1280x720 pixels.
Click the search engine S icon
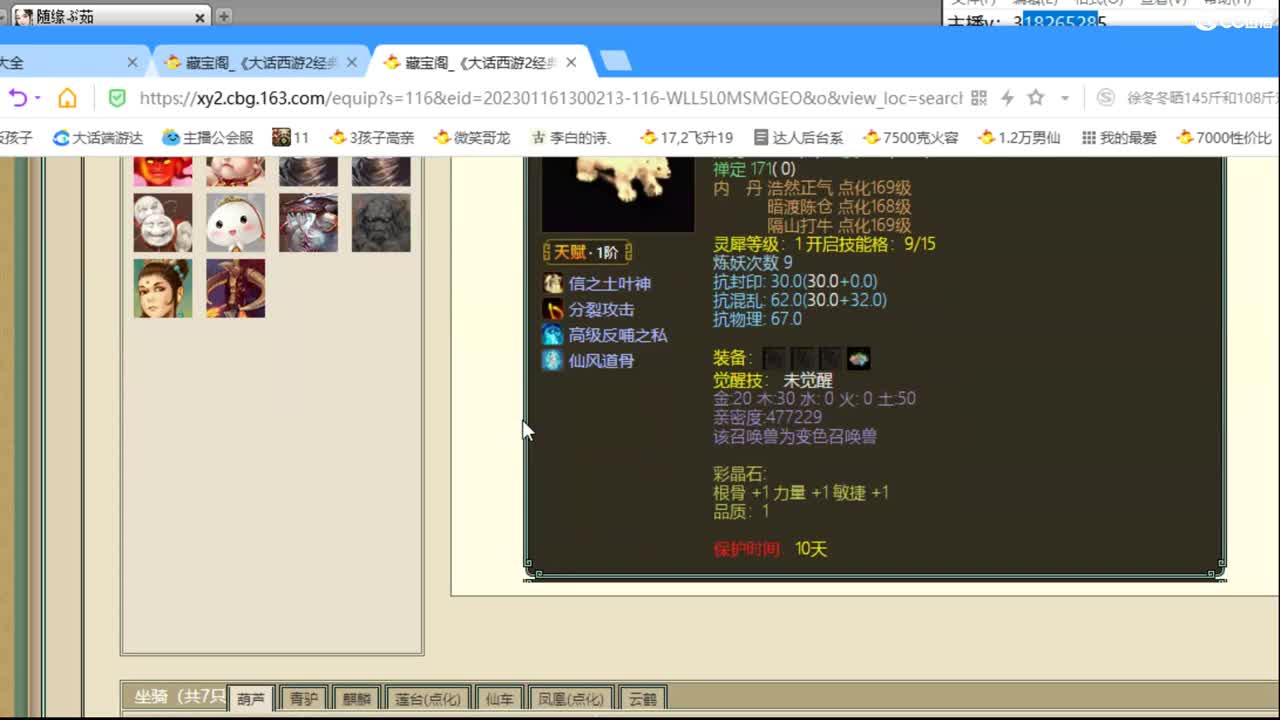(x=1105, y=98)
